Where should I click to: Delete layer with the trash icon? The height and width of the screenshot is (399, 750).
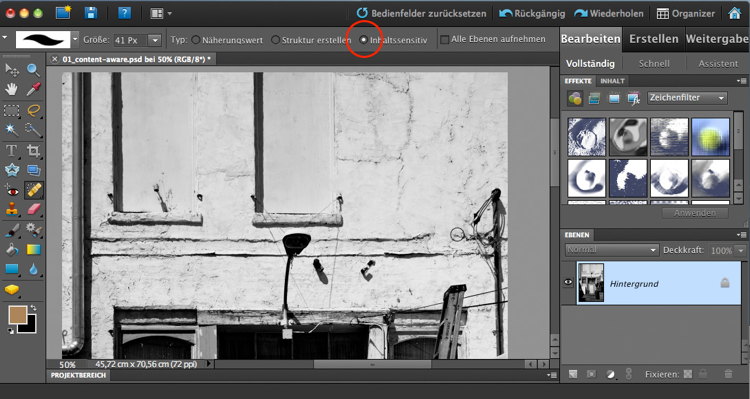[x=728, y=374]
